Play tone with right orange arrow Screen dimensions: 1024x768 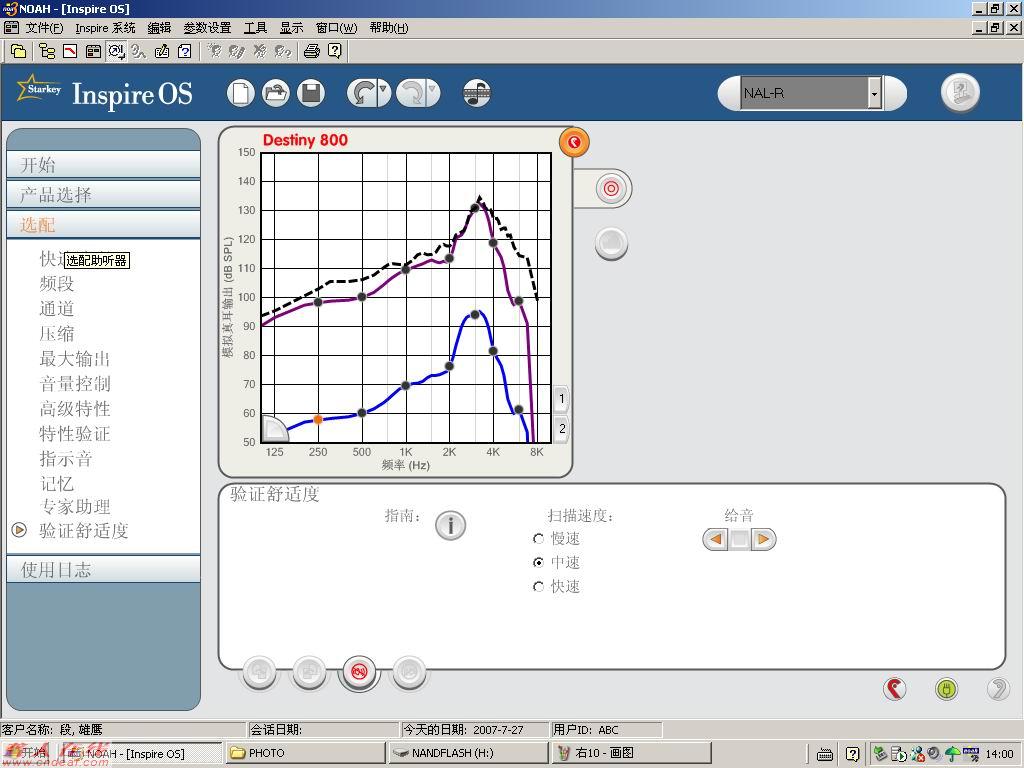click(763, 539)
